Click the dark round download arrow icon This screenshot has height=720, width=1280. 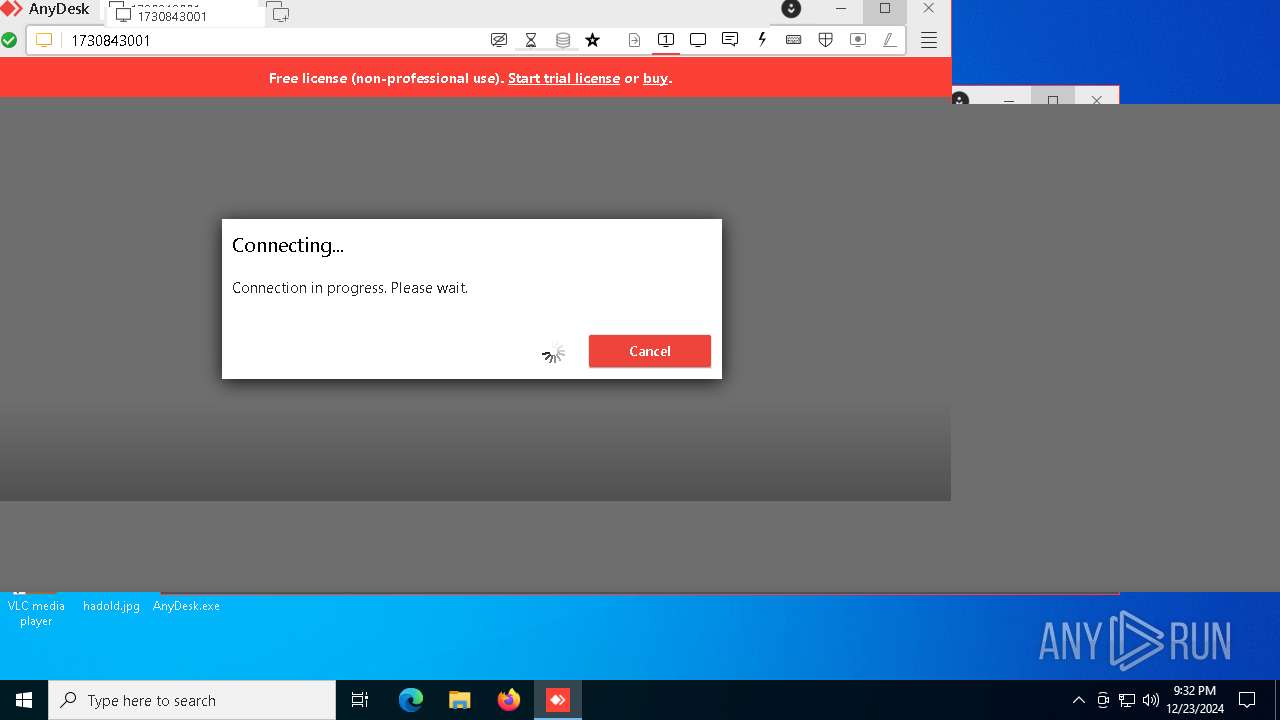[791, 9]
